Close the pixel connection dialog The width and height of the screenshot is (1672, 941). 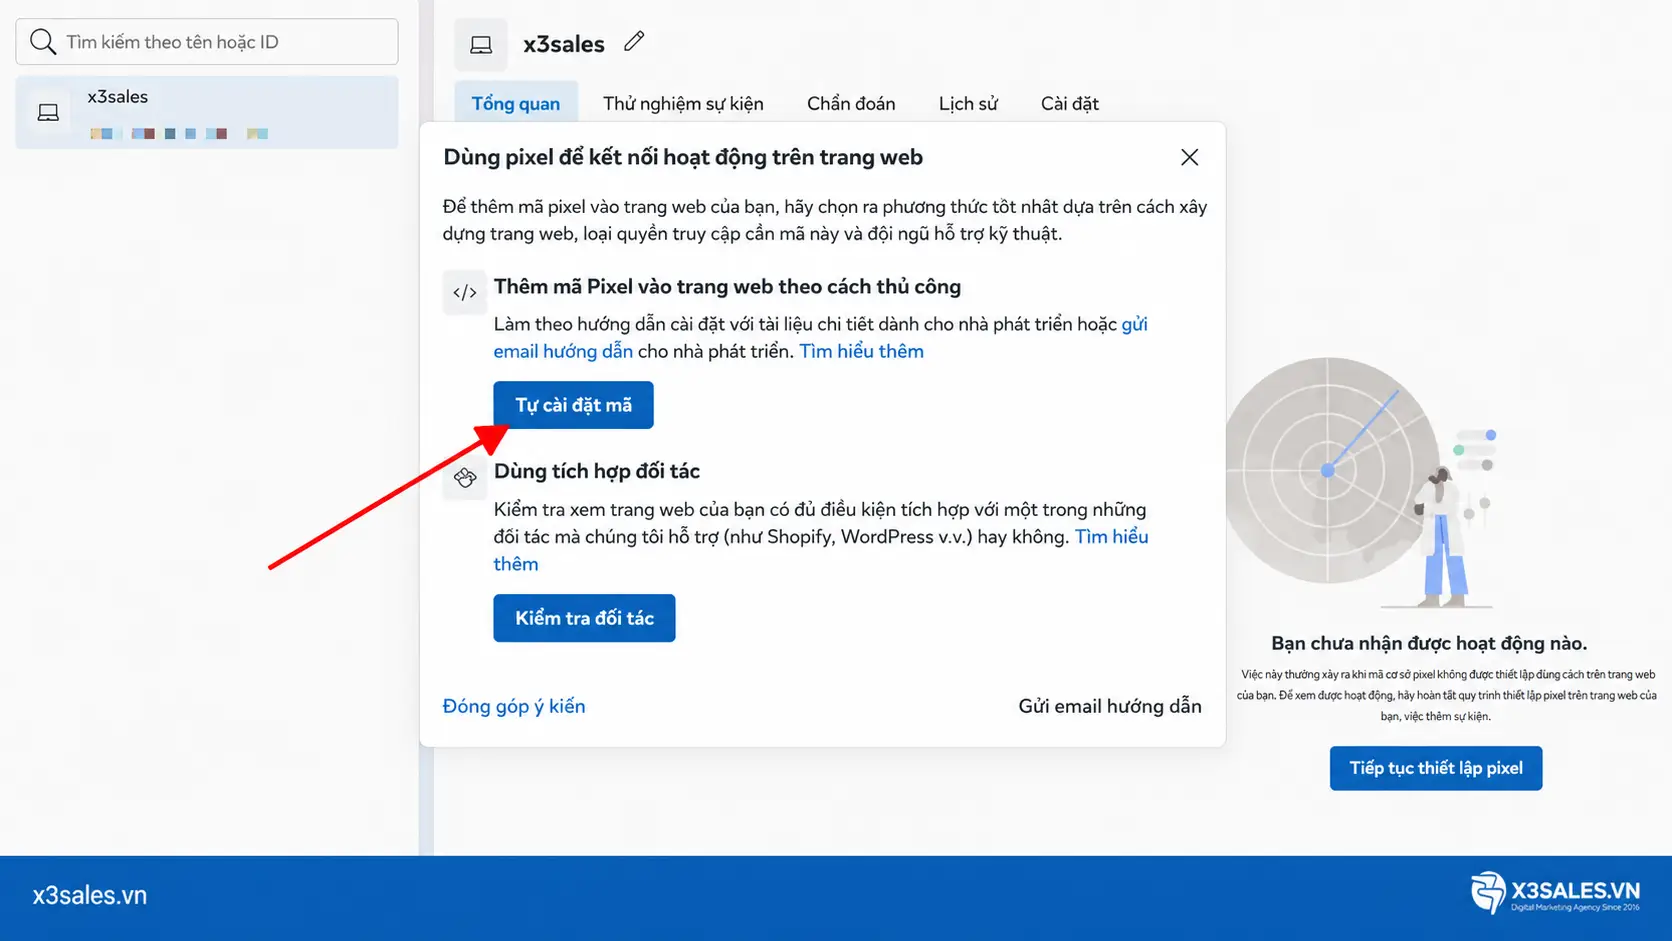coord(1189,157)
